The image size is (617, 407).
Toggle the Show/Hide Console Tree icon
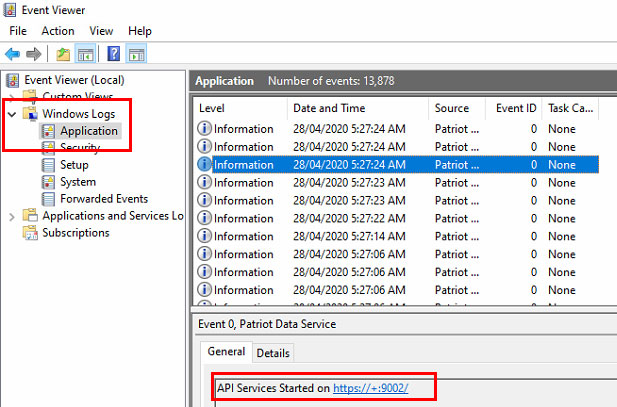[x=85, y=54]
